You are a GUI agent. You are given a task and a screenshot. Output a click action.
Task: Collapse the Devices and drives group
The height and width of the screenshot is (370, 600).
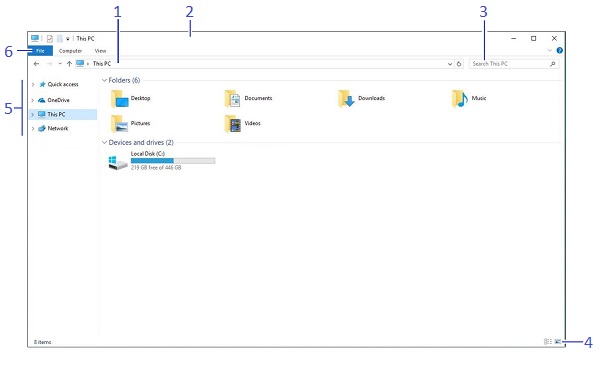[104, 142]
